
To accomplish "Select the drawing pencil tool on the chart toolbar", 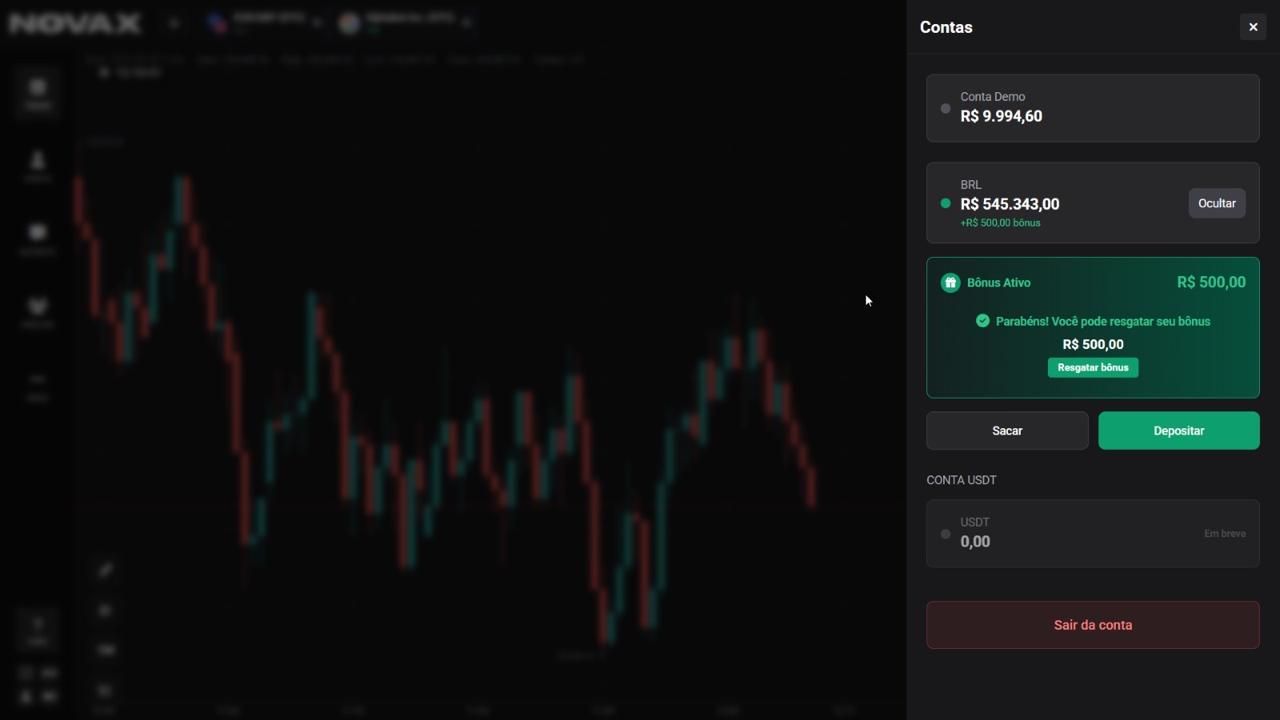I will tap(104, 570).
